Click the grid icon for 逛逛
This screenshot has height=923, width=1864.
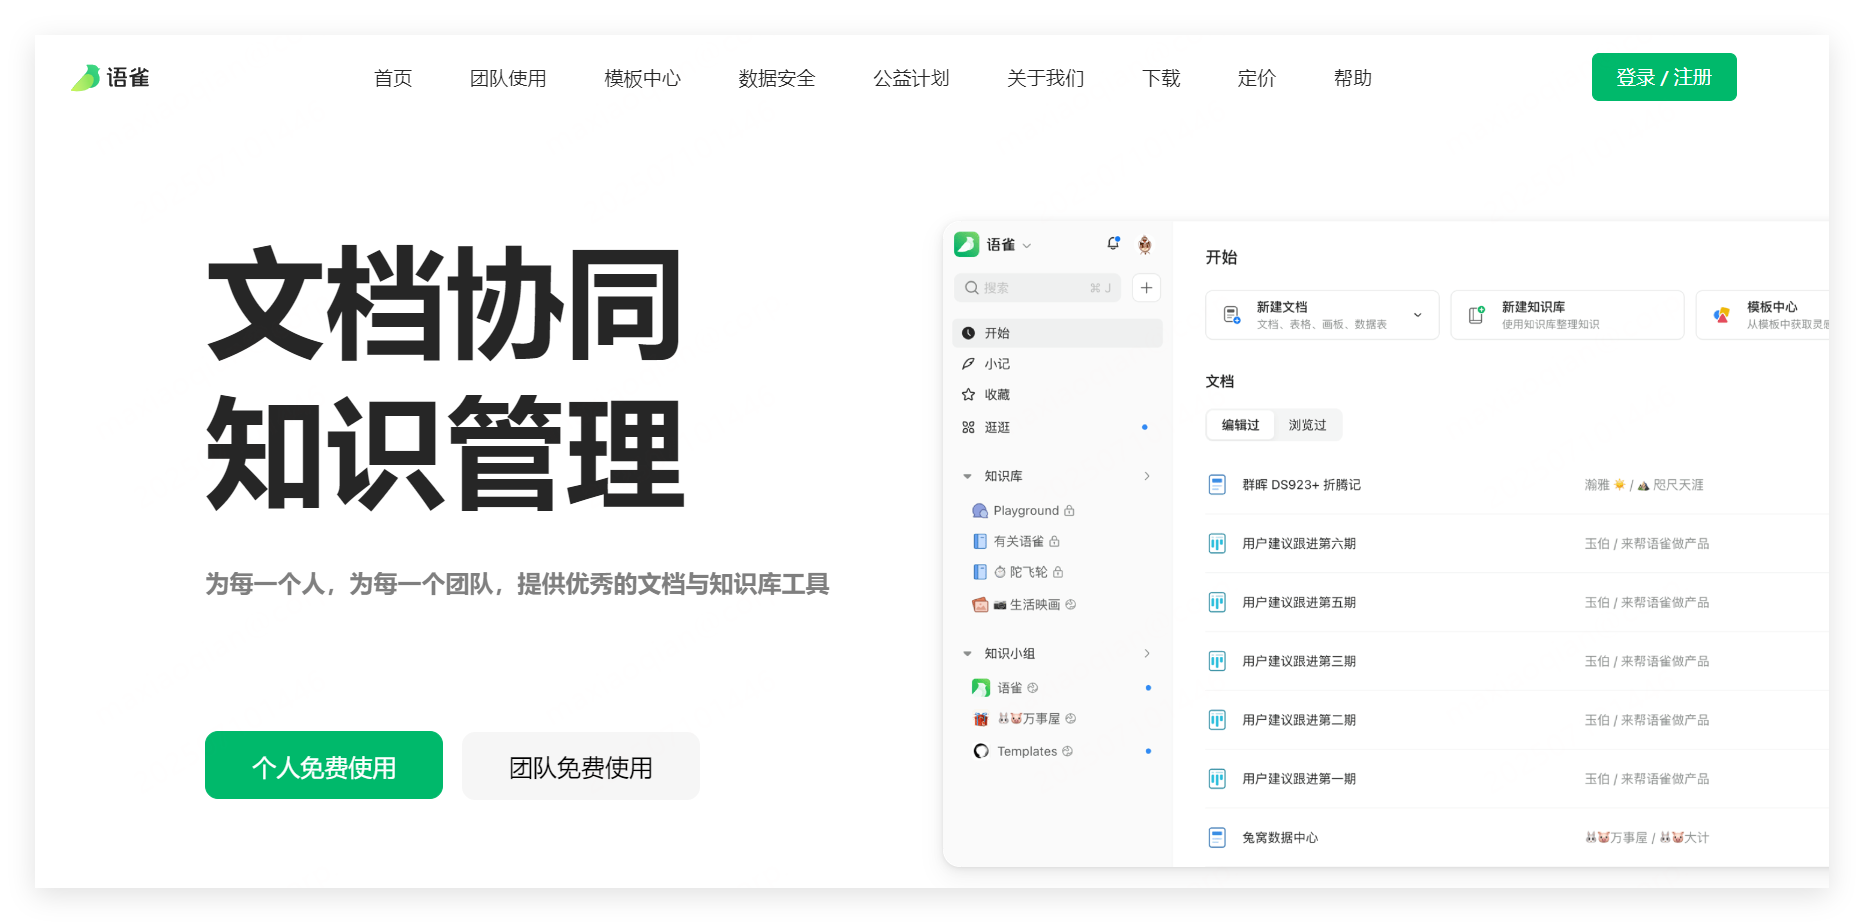(x=968, y=427)
